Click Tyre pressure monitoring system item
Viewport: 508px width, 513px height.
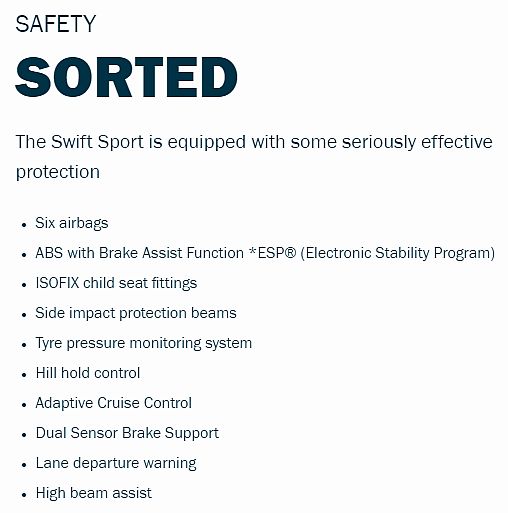[144, 343]
